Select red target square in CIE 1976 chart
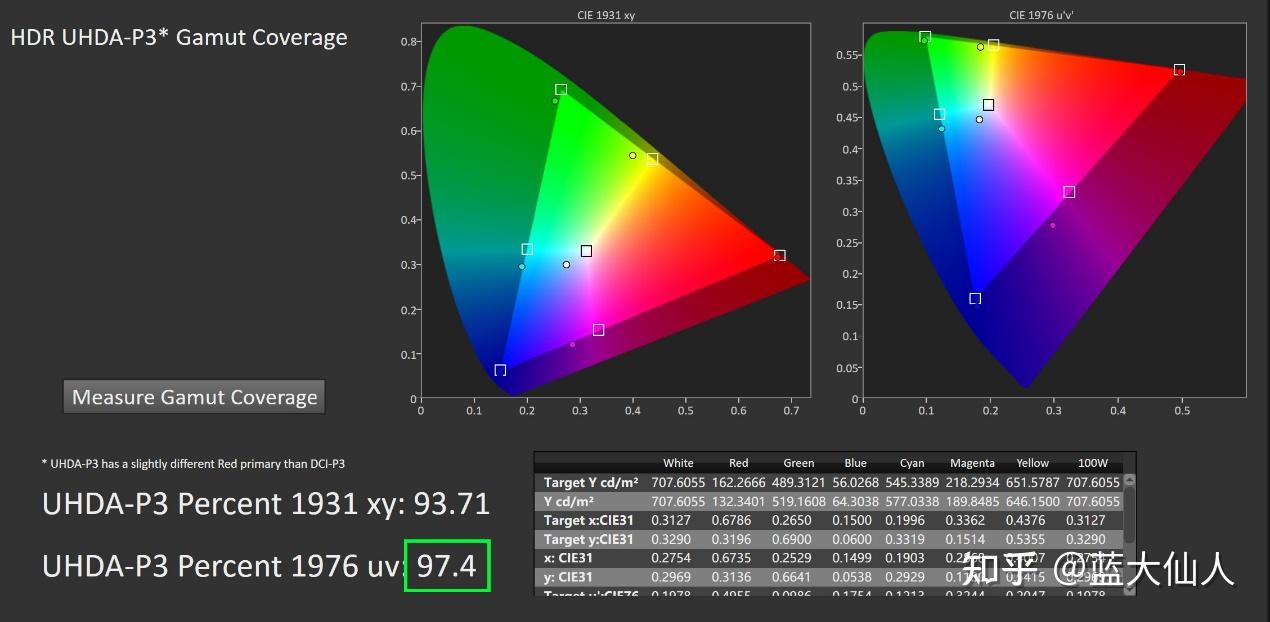This screenshot has height=622, width=1270. coord(1179,70)
